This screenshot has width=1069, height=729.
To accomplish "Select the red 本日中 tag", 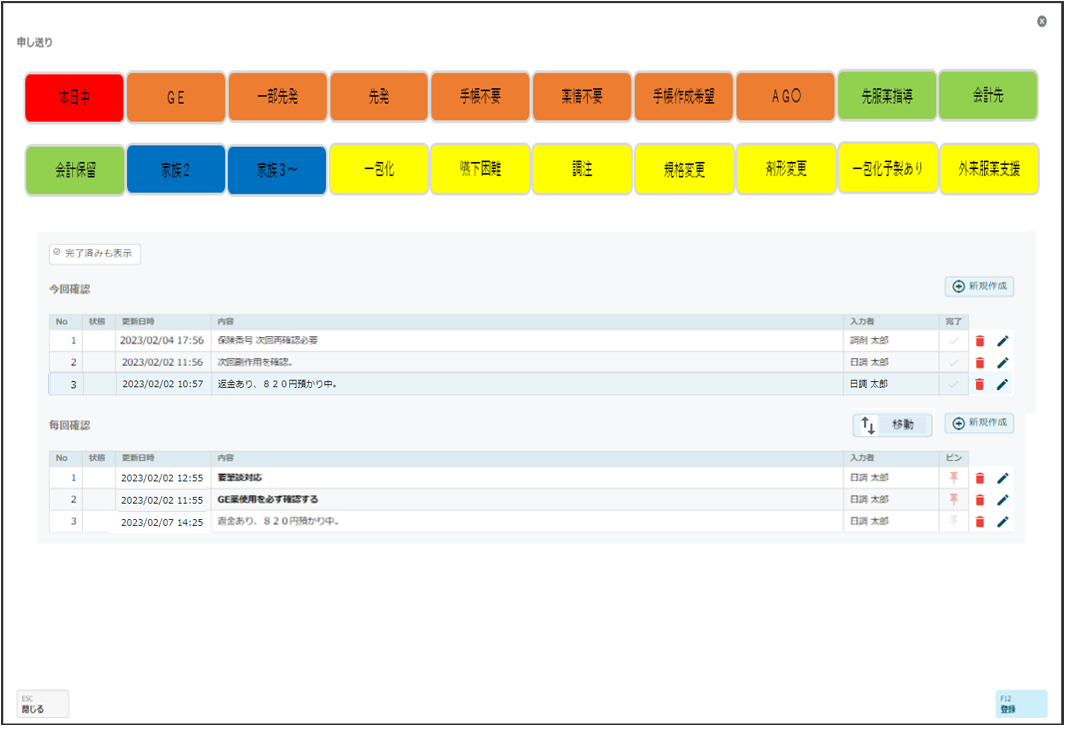I will pos(75,98).
